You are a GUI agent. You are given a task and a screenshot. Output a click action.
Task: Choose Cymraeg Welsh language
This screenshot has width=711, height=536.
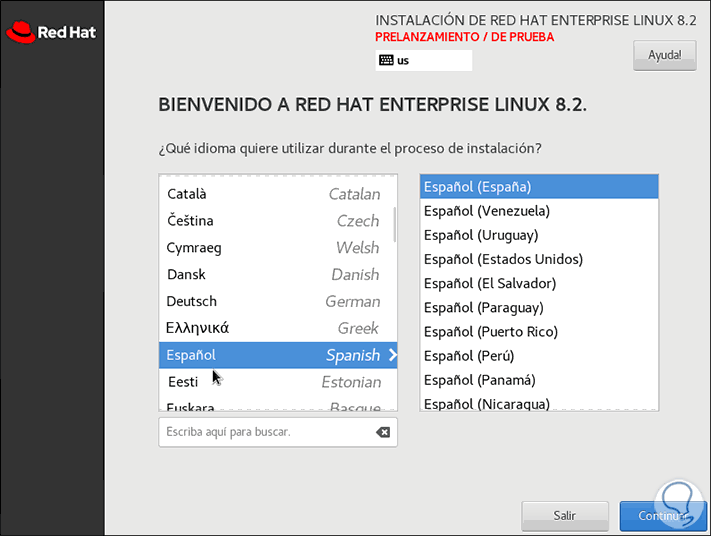(x=278, y=248)
